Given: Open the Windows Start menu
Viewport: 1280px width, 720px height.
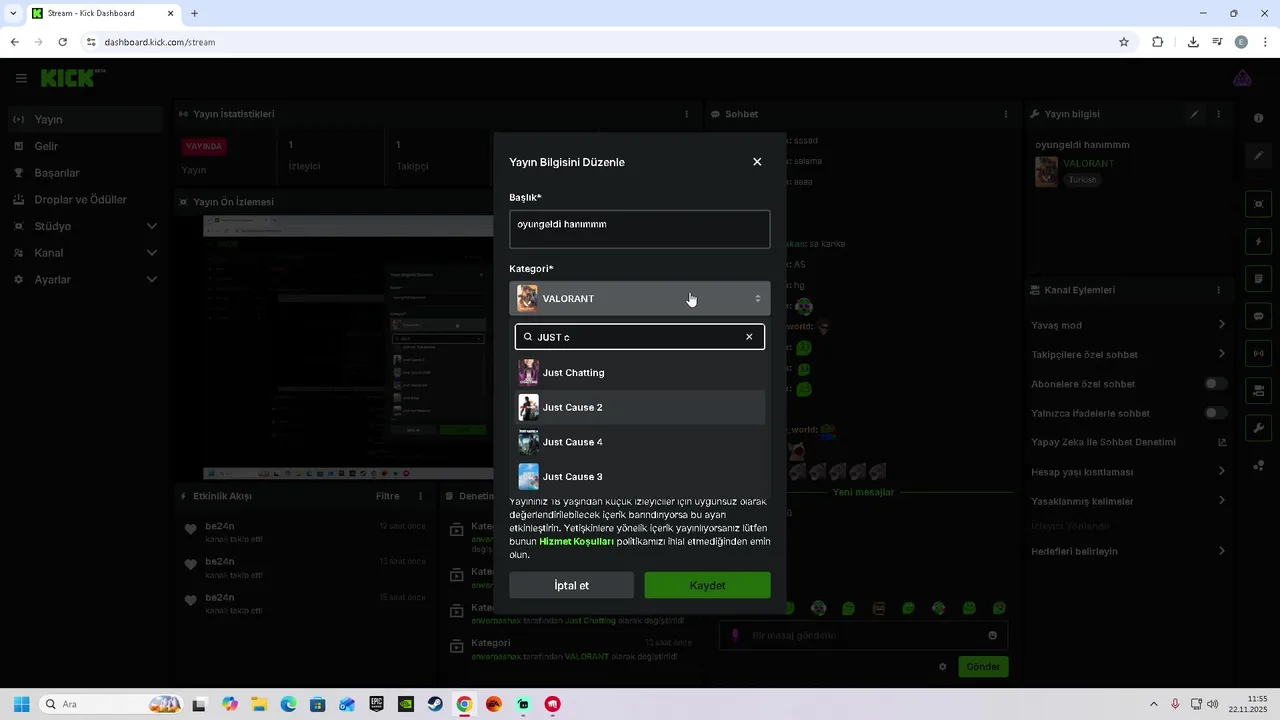Looking at the screenshot, I should [21, 704].
